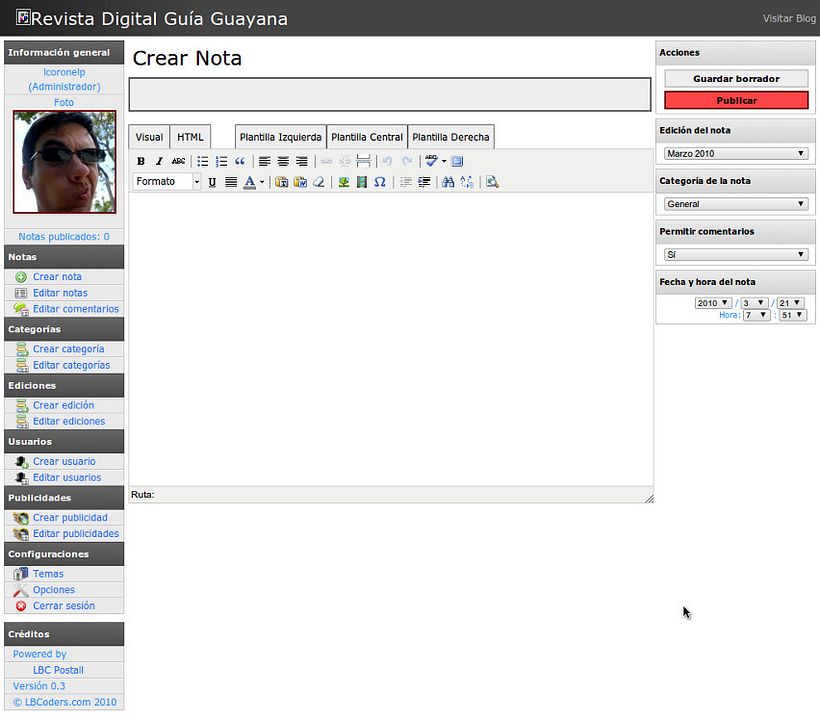Open find tool with binoculars icon
Image resolution: width=820 pixels, height=722 pixels.
point(448,182)
